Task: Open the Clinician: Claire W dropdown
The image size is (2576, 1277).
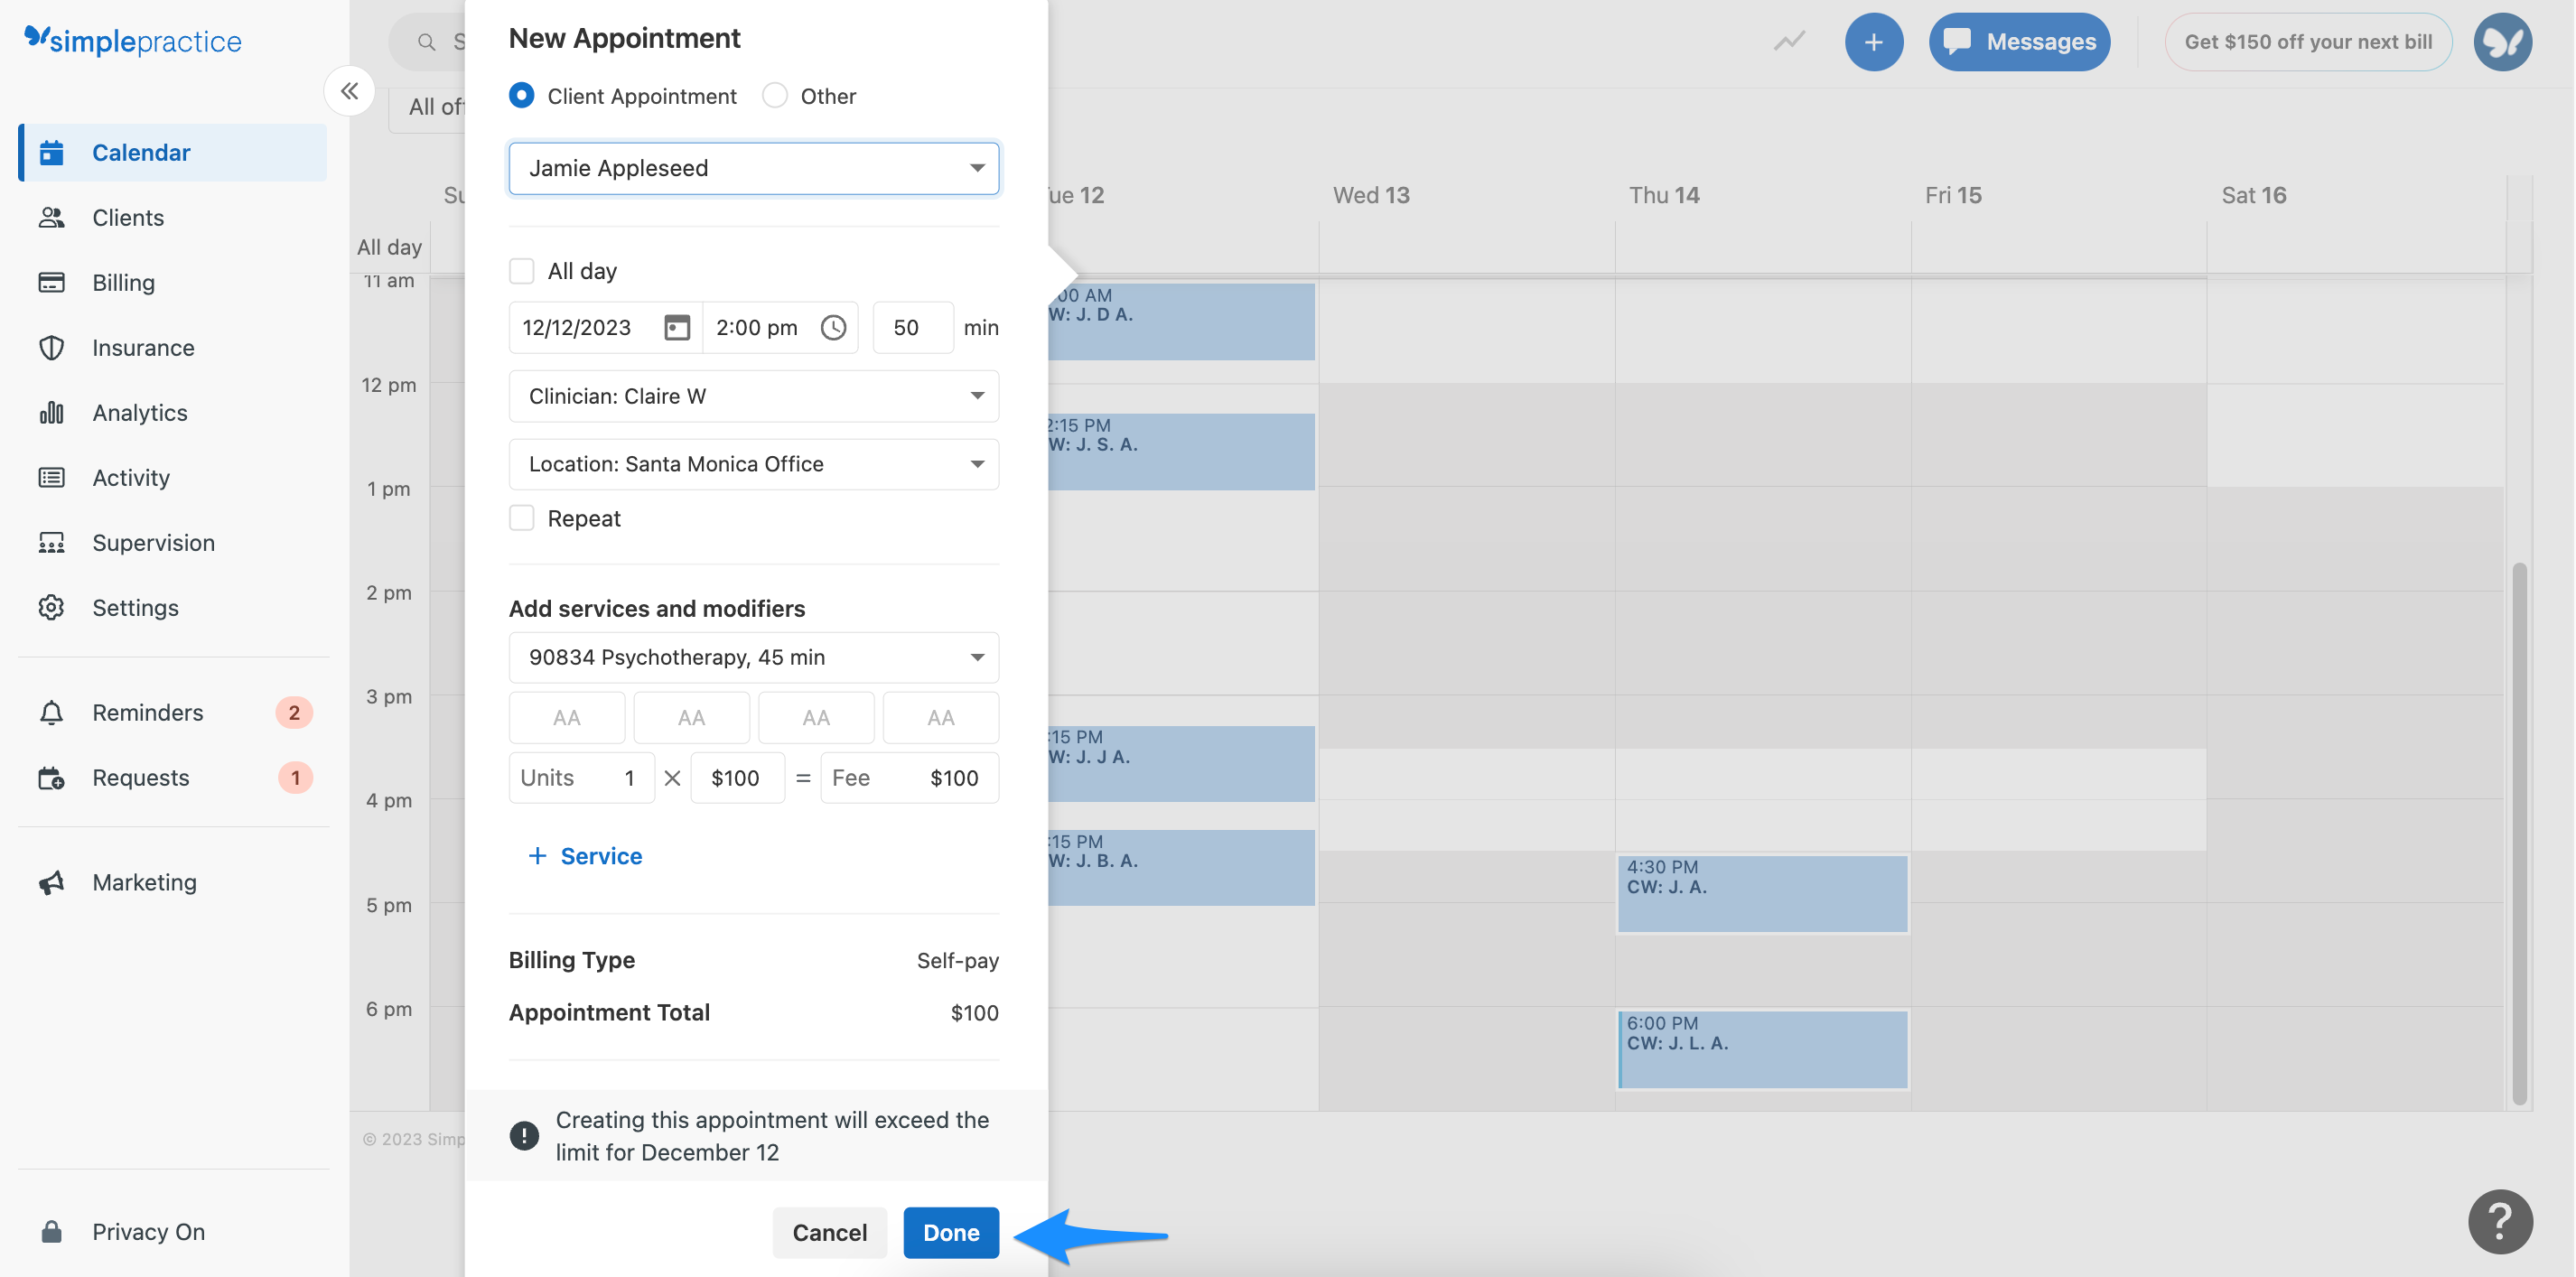Action: pyautogui.click(x=753, y=396)
